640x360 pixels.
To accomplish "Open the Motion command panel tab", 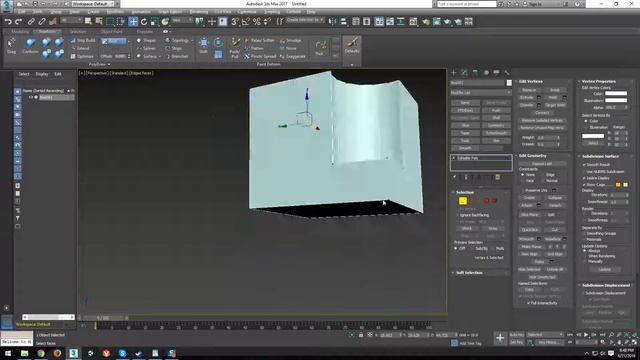I will [x=486, y=73].
